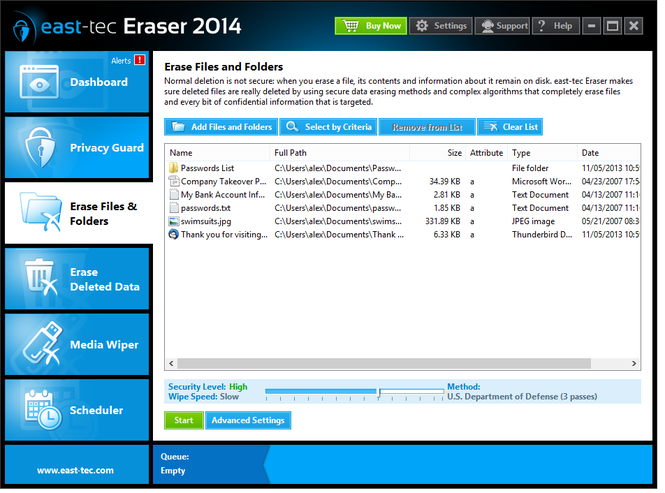The height and width of the screenshot is (493, 665).
Task: Minimize the east-tec Eraser window
Action: pos(592,26)
